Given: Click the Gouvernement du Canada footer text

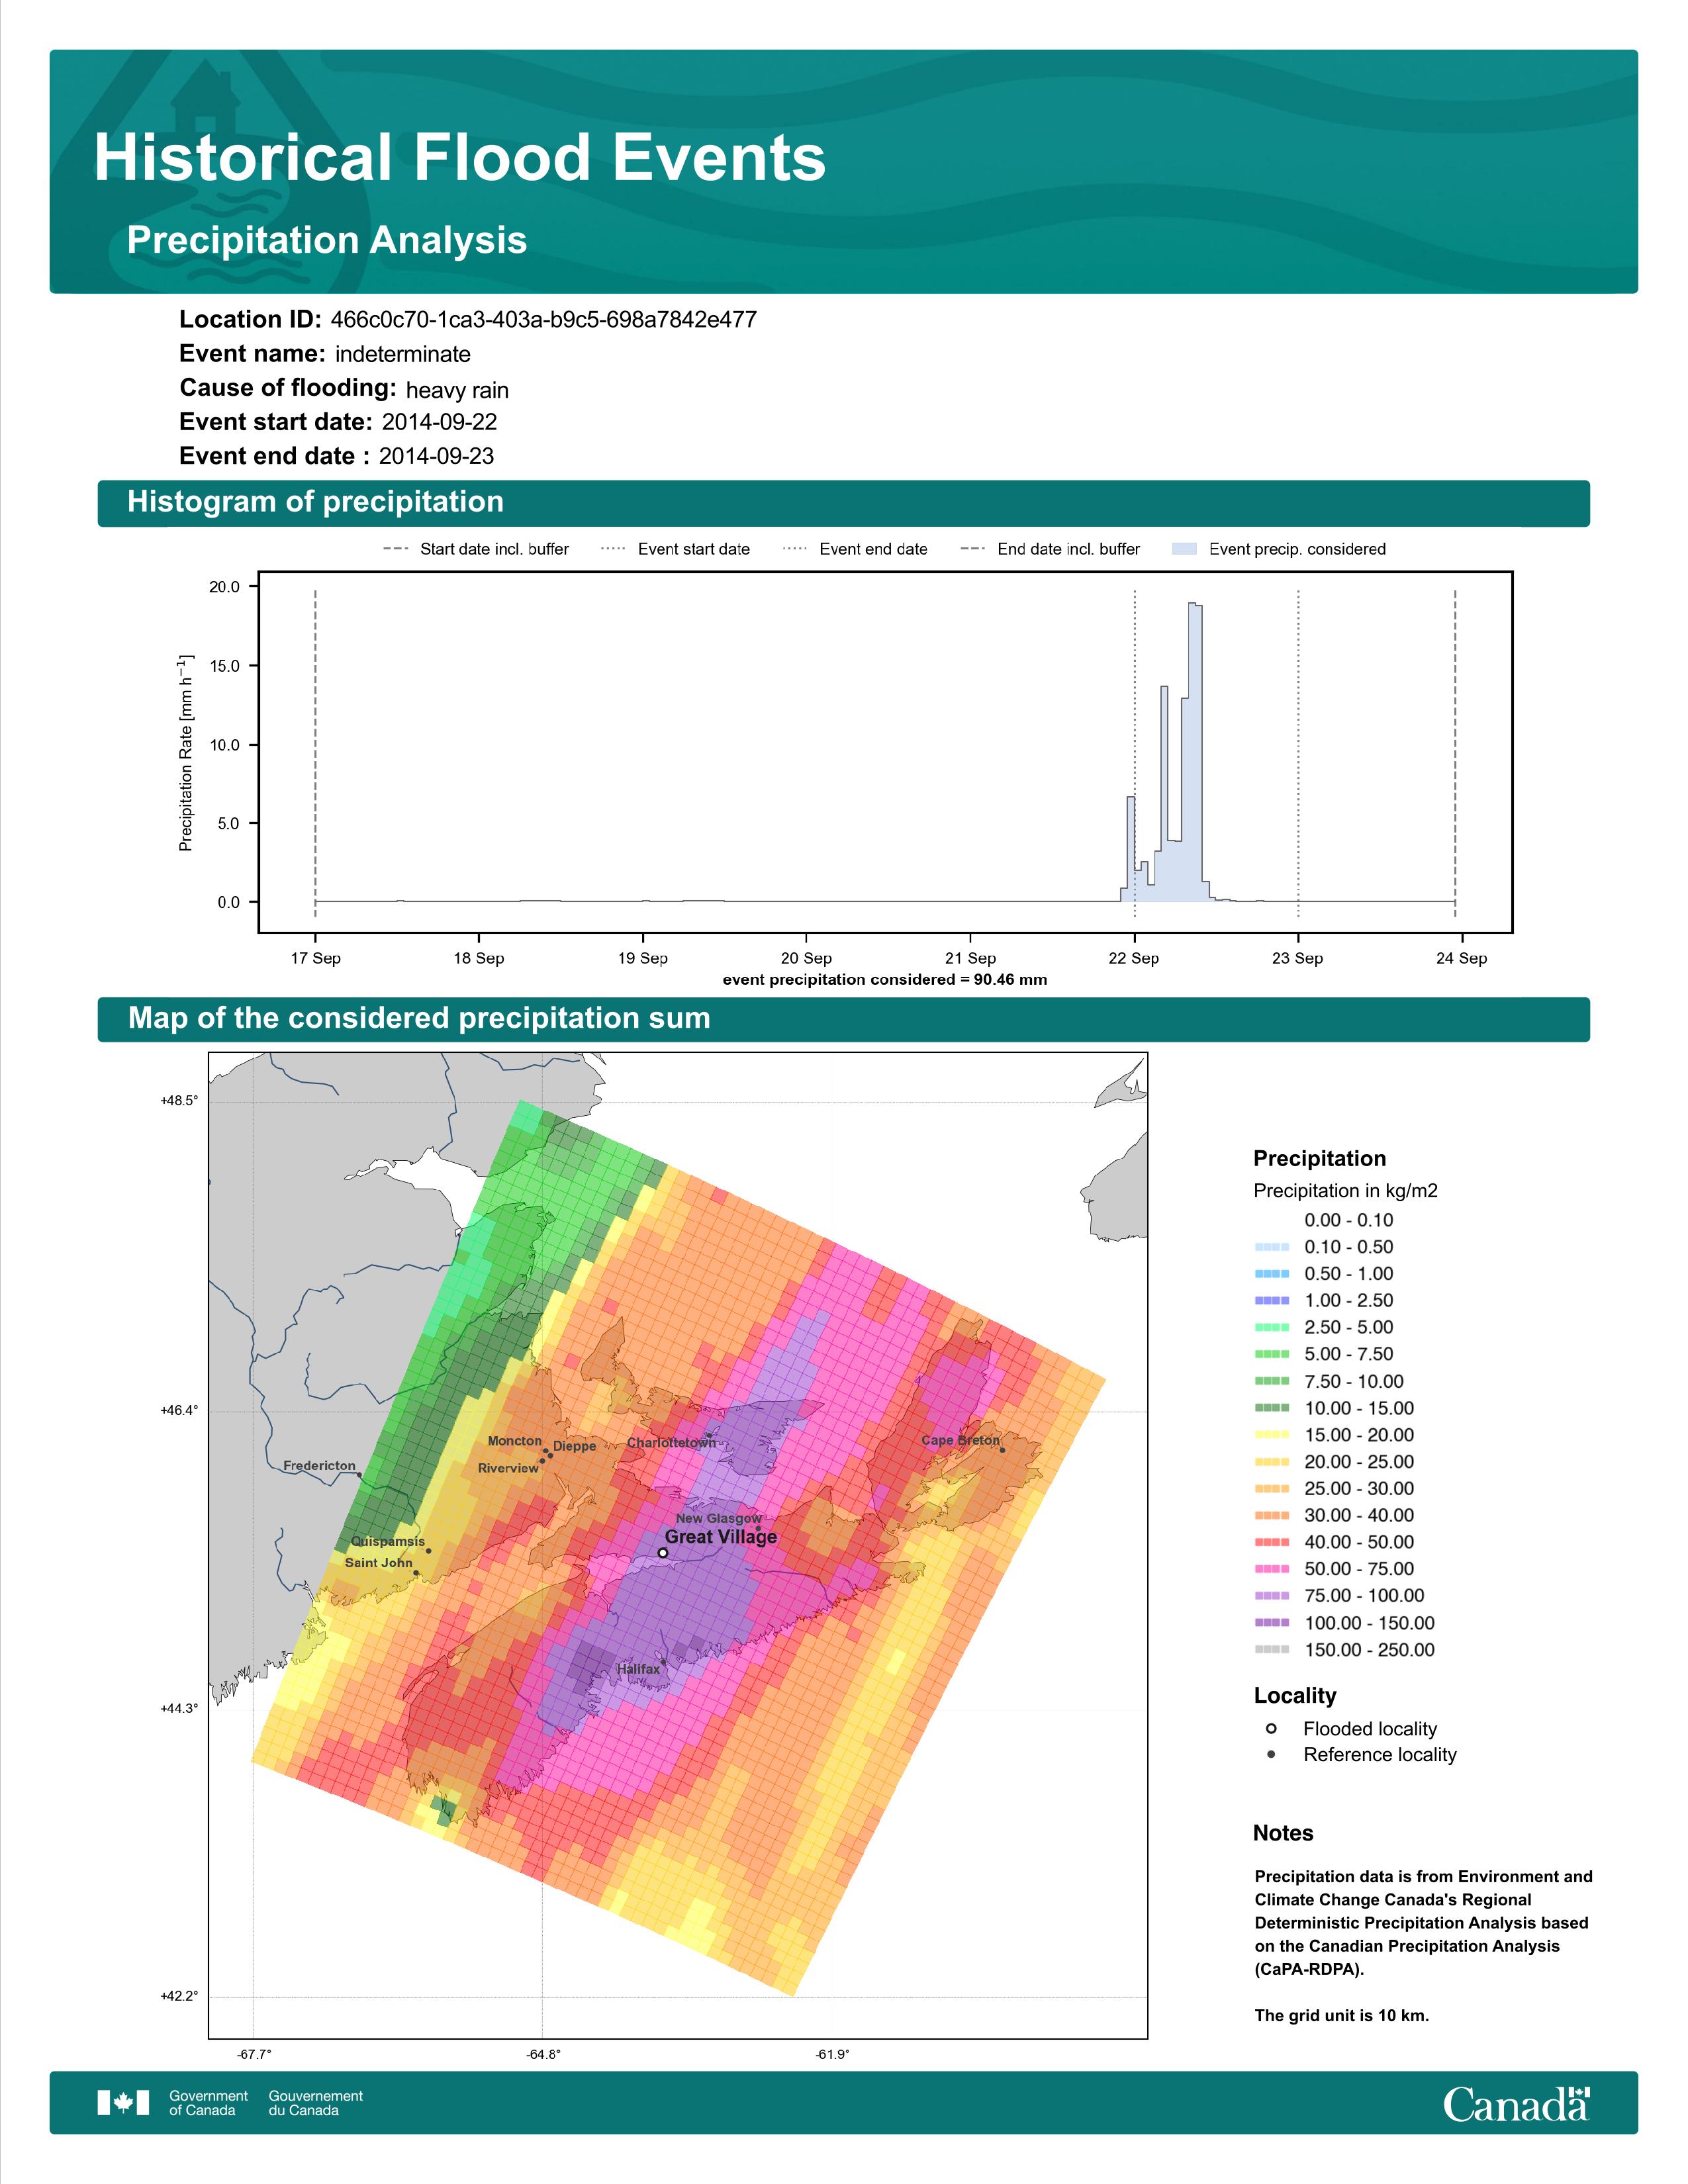Looking at the screenshot, I should click(315, 2103).
